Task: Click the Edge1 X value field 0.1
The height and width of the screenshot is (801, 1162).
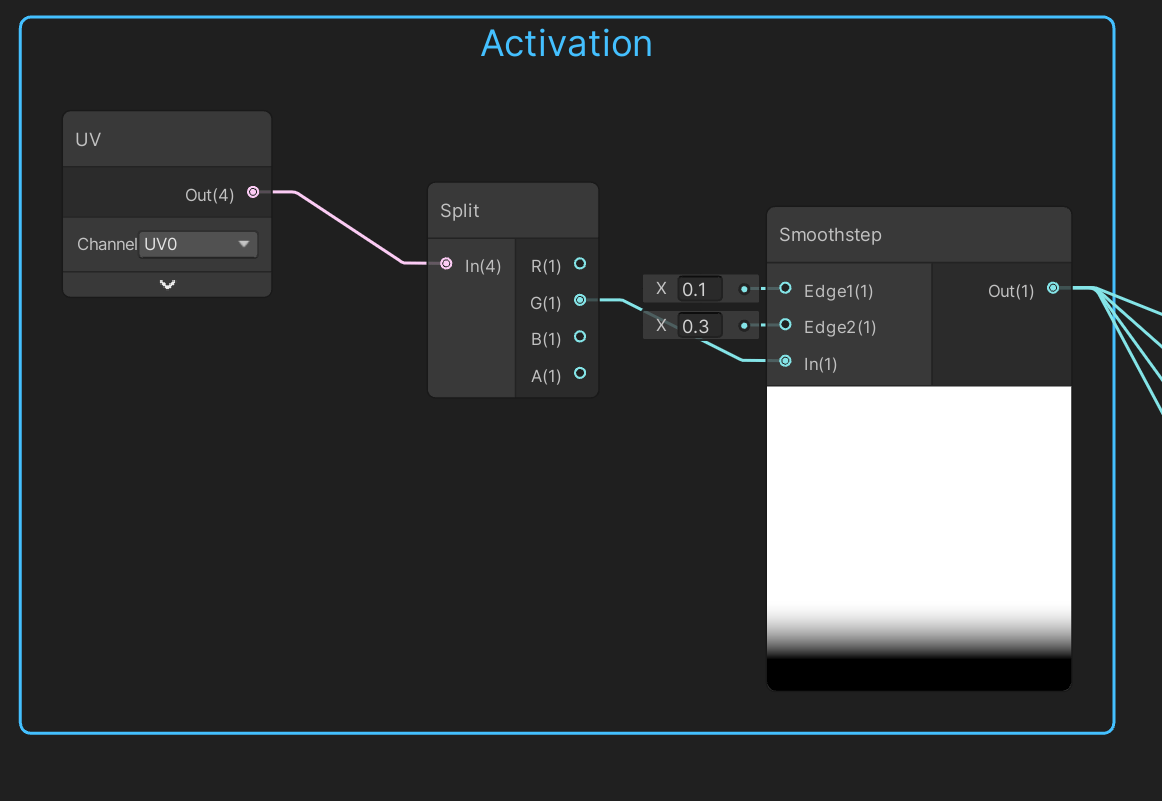Action: click(700, 289)
